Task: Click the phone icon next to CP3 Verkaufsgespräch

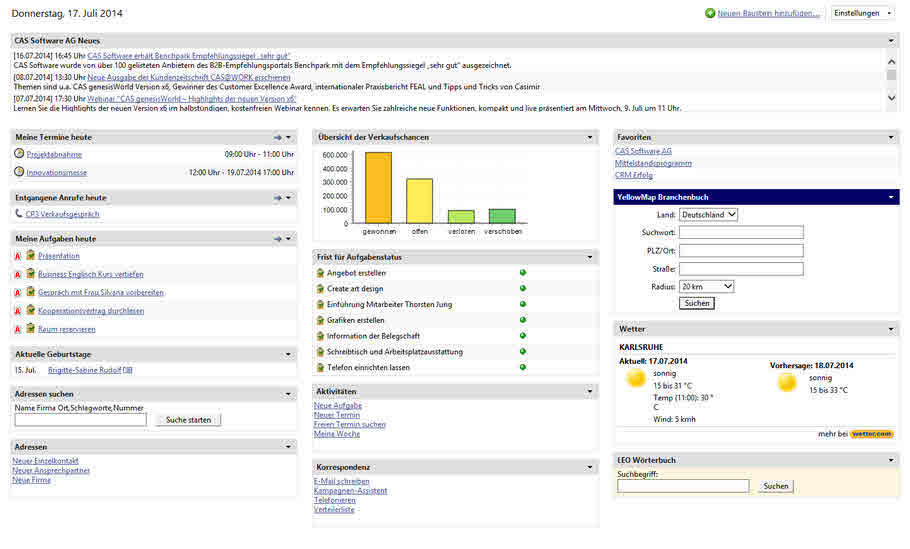Action: [x=19, y=213]
